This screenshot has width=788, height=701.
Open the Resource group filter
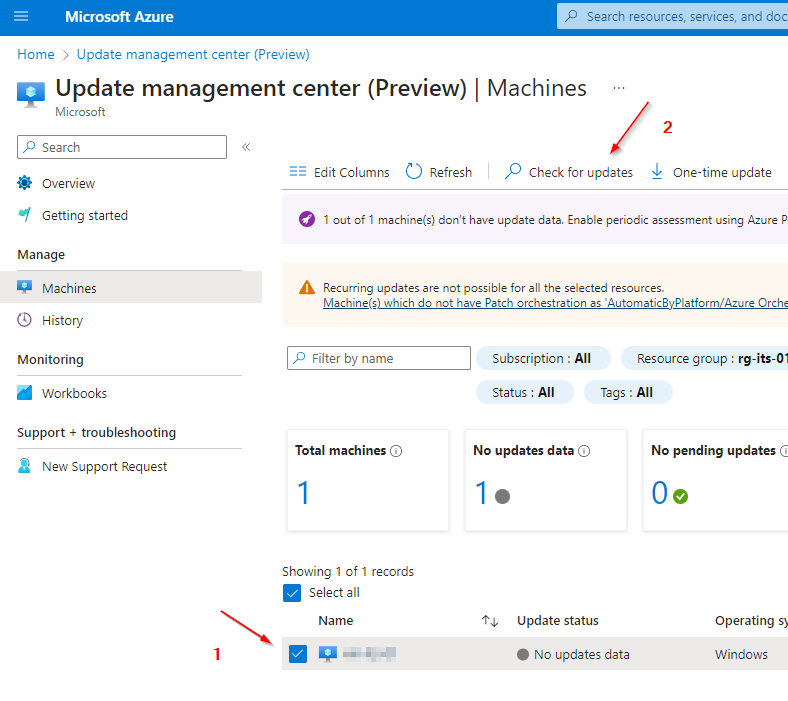[705, 358]
